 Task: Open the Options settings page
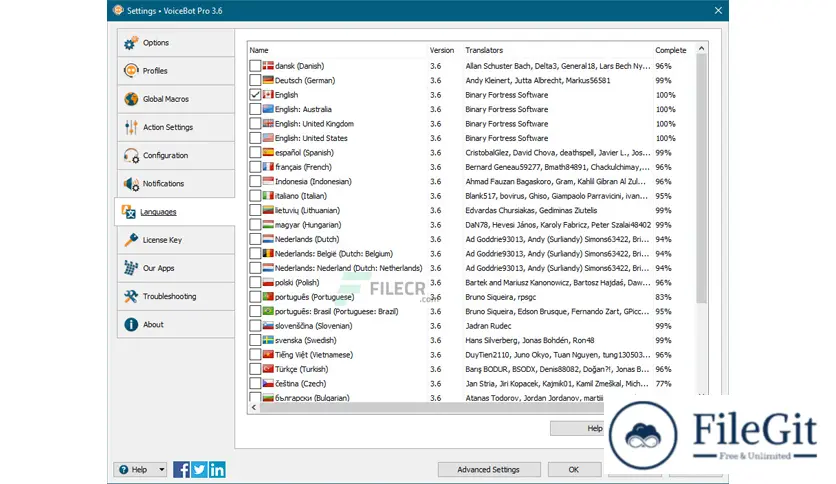tap(176, 43)
